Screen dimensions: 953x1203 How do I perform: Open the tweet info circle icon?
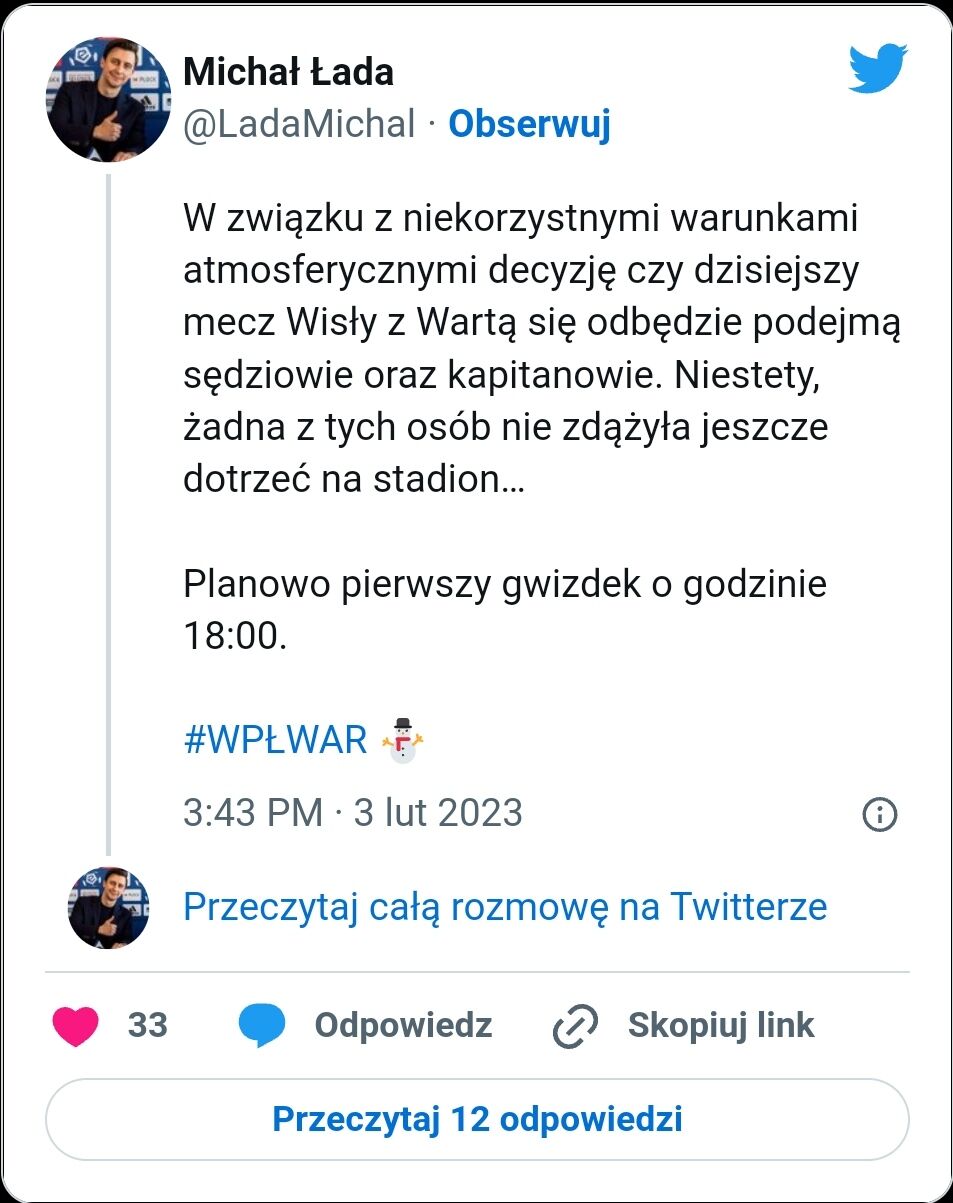click(879, 814)
